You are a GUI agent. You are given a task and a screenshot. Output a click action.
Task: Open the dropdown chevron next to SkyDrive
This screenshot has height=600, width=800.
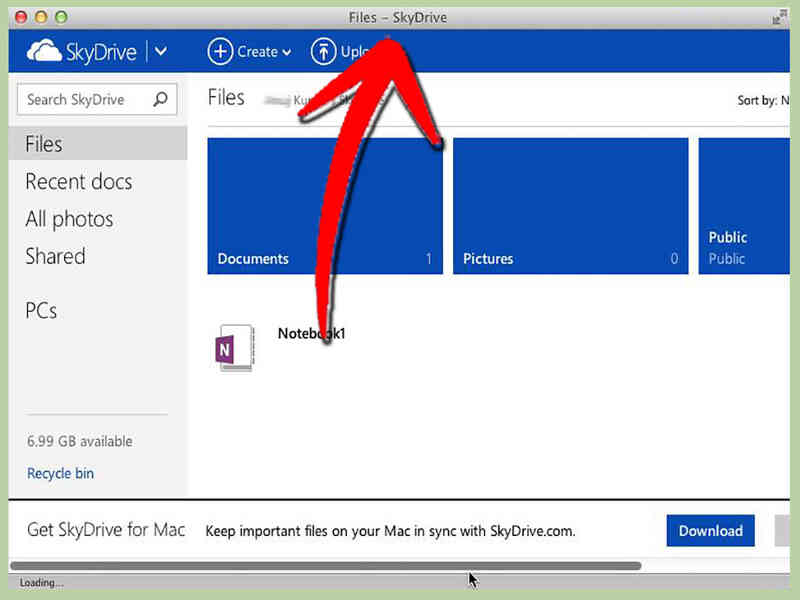161,51
